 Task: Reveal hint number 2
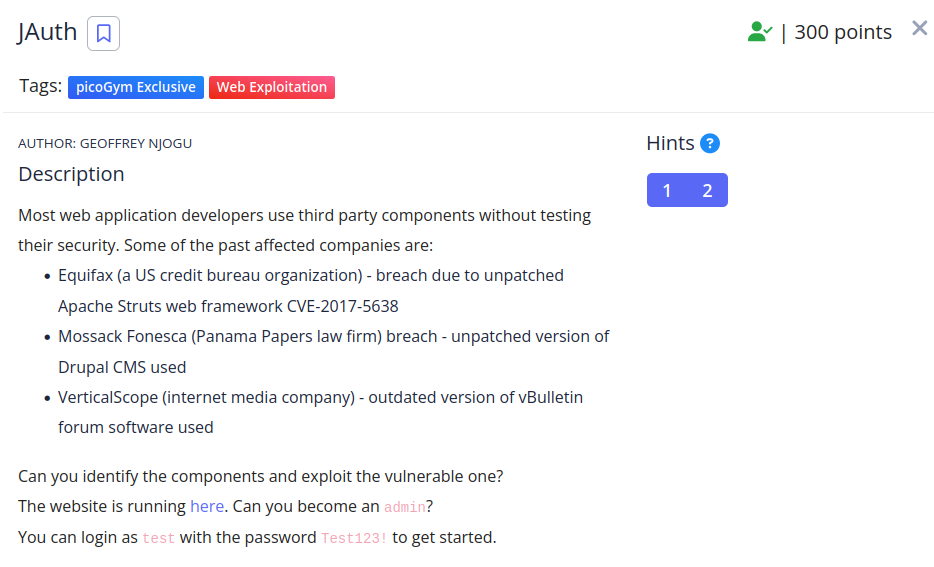[707, 191]
